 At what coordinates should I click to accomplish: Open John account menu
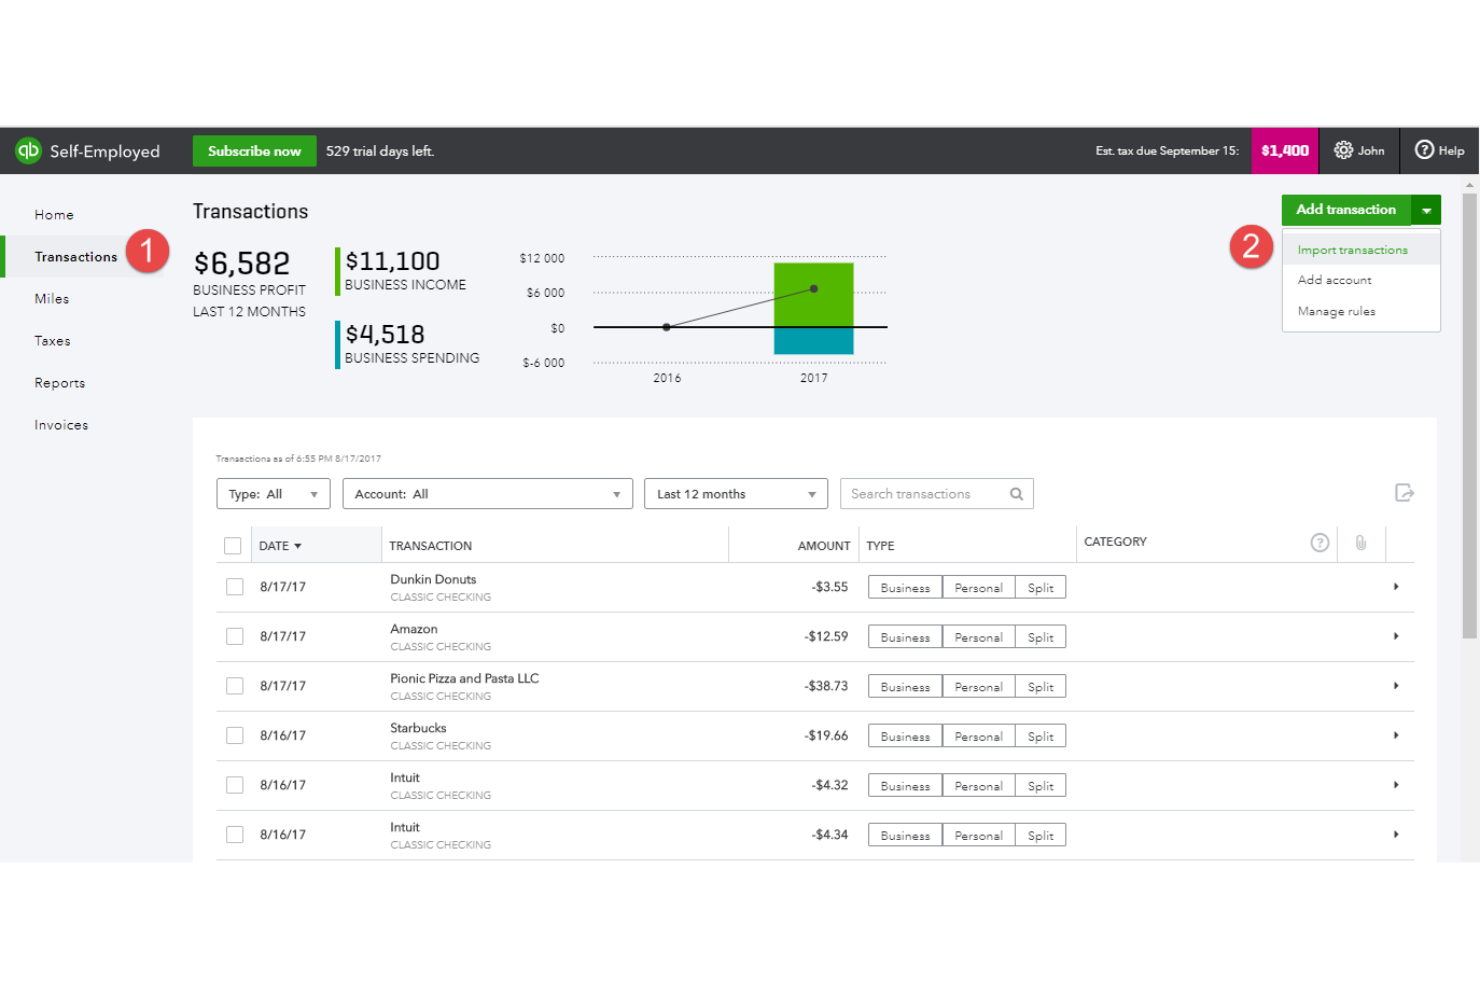(1359, 151)
